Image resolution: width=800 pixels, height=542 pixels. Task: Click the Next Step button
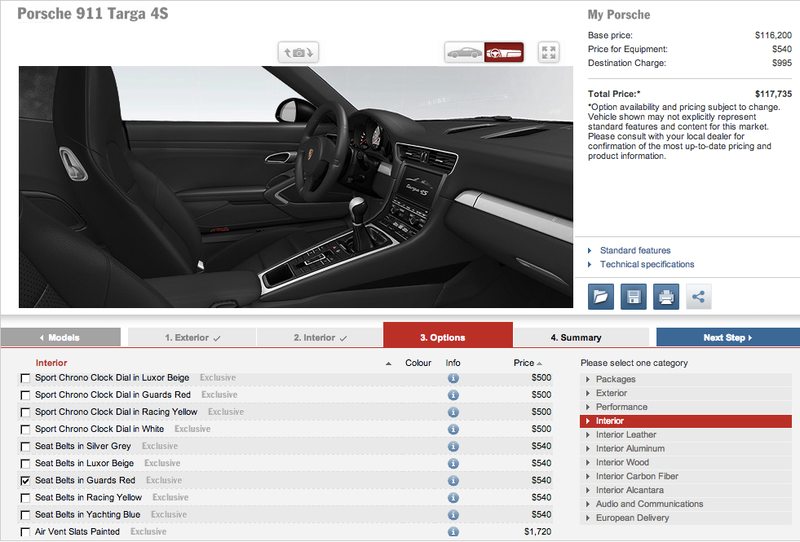click(x=728, y=337)
